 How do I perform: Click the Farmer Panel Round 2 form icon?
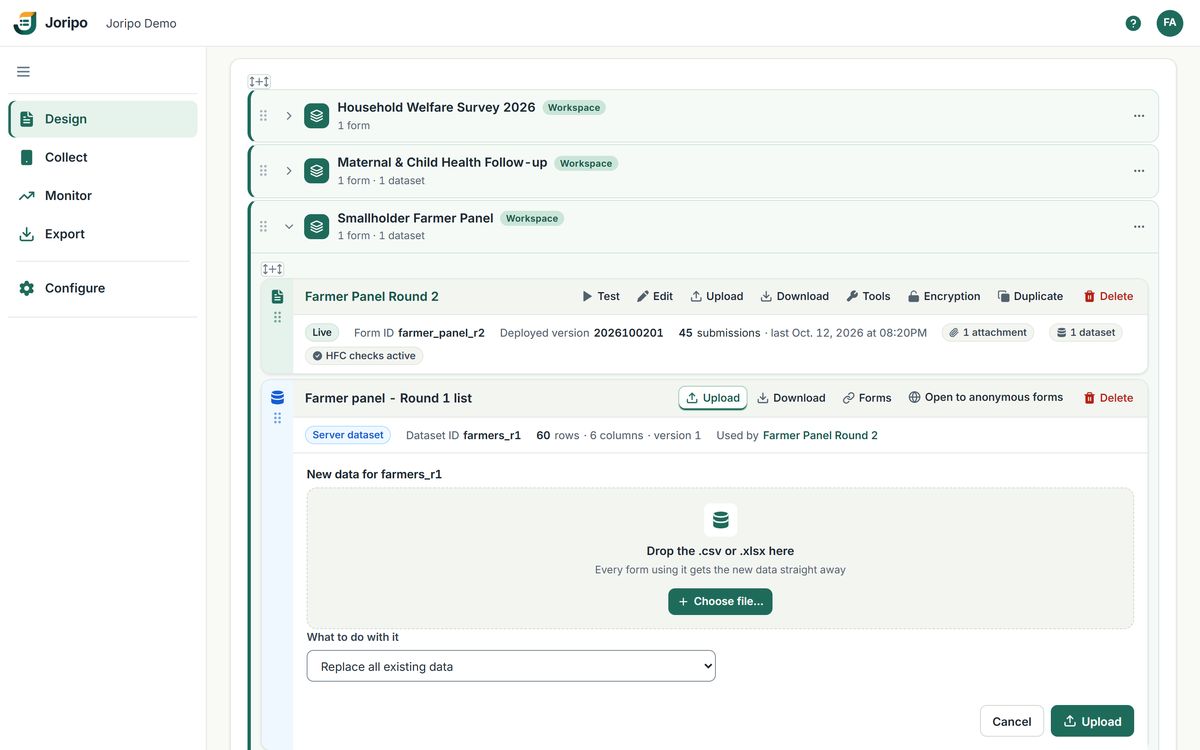pyautogui.click(x=277, y=296)
